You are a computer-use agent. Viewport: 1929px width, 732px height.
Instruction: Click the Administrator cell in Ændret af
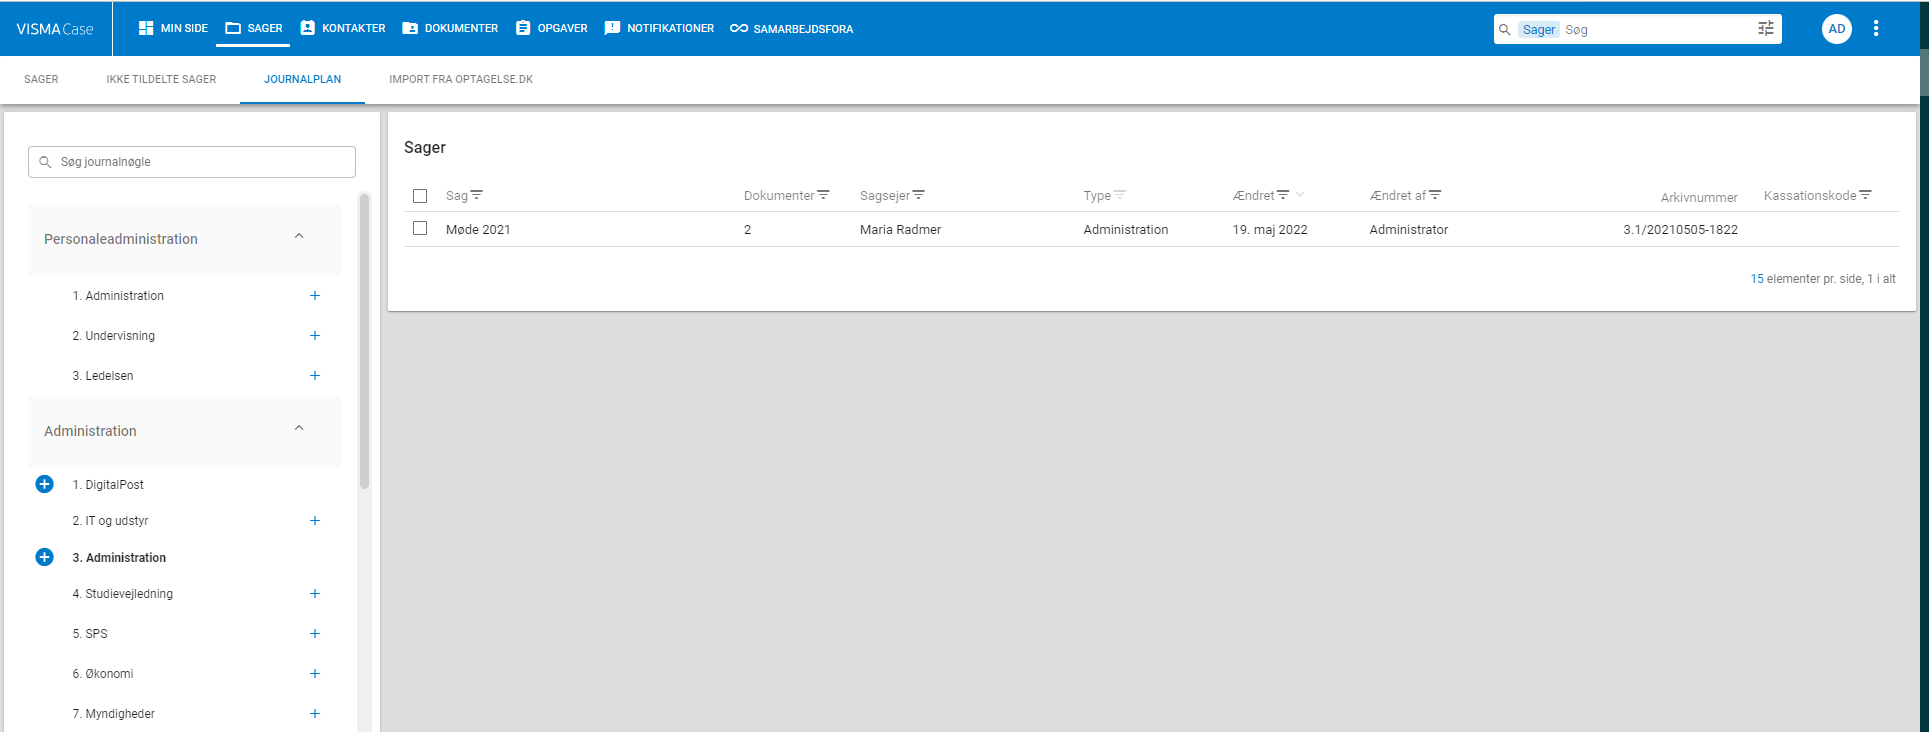(1408, 230)
